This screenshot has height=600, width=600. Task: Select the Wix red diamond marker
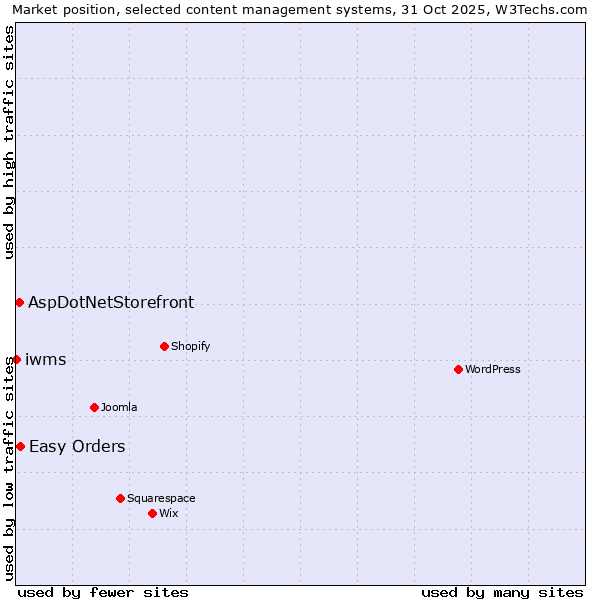pos(152,513)
